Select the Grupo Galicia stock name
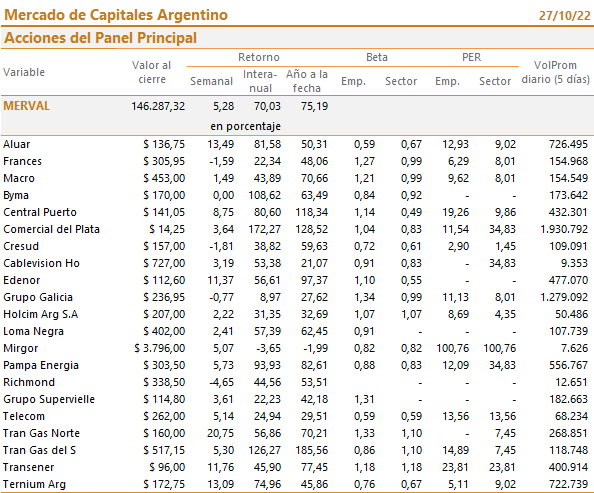The height and width of the screenshot is (493, 594). pyautogui.click(x=38, y=297)
